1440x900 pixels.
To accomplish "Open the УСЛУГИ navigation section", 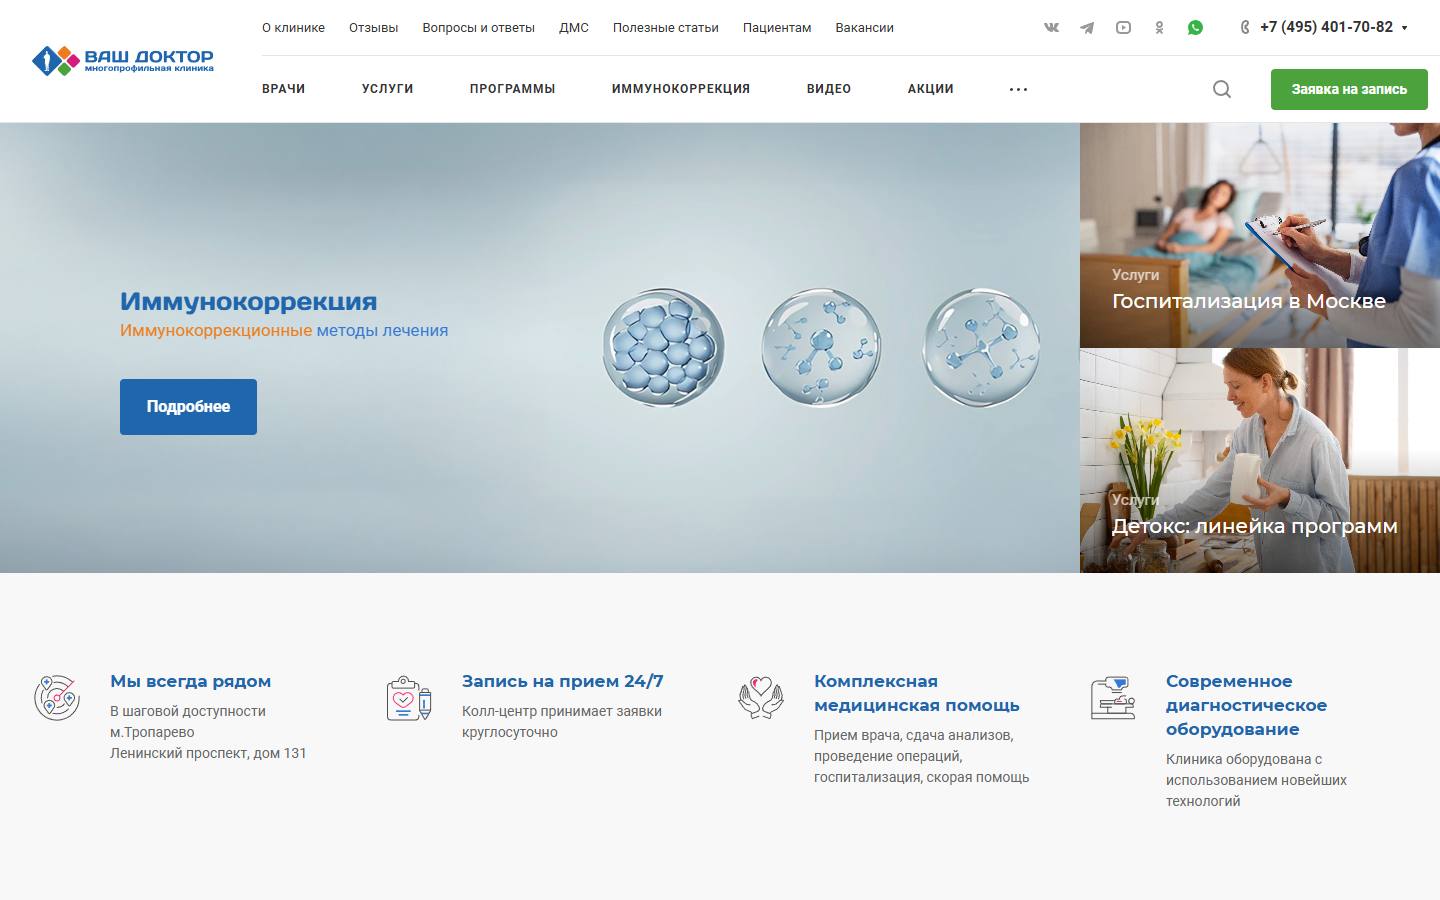I will (x=388, y=89).
